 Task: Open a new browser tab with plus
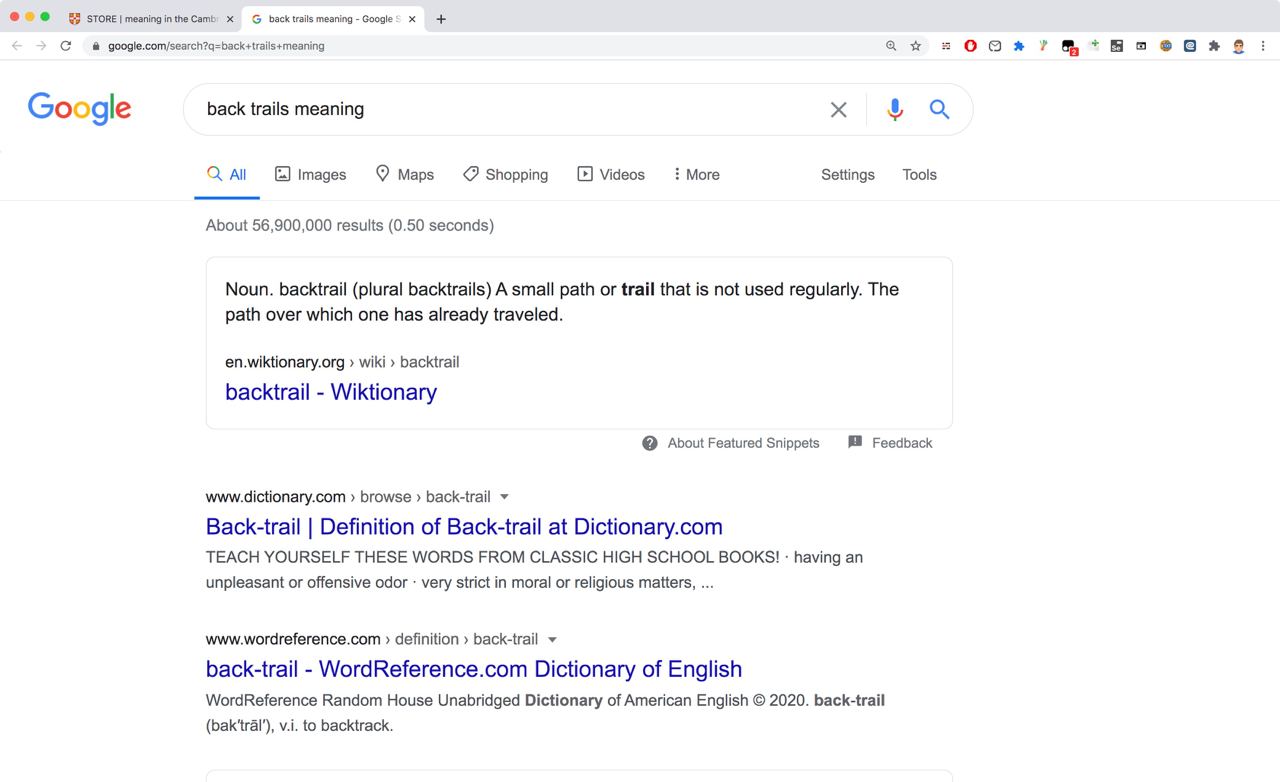[x=441, y=19]
